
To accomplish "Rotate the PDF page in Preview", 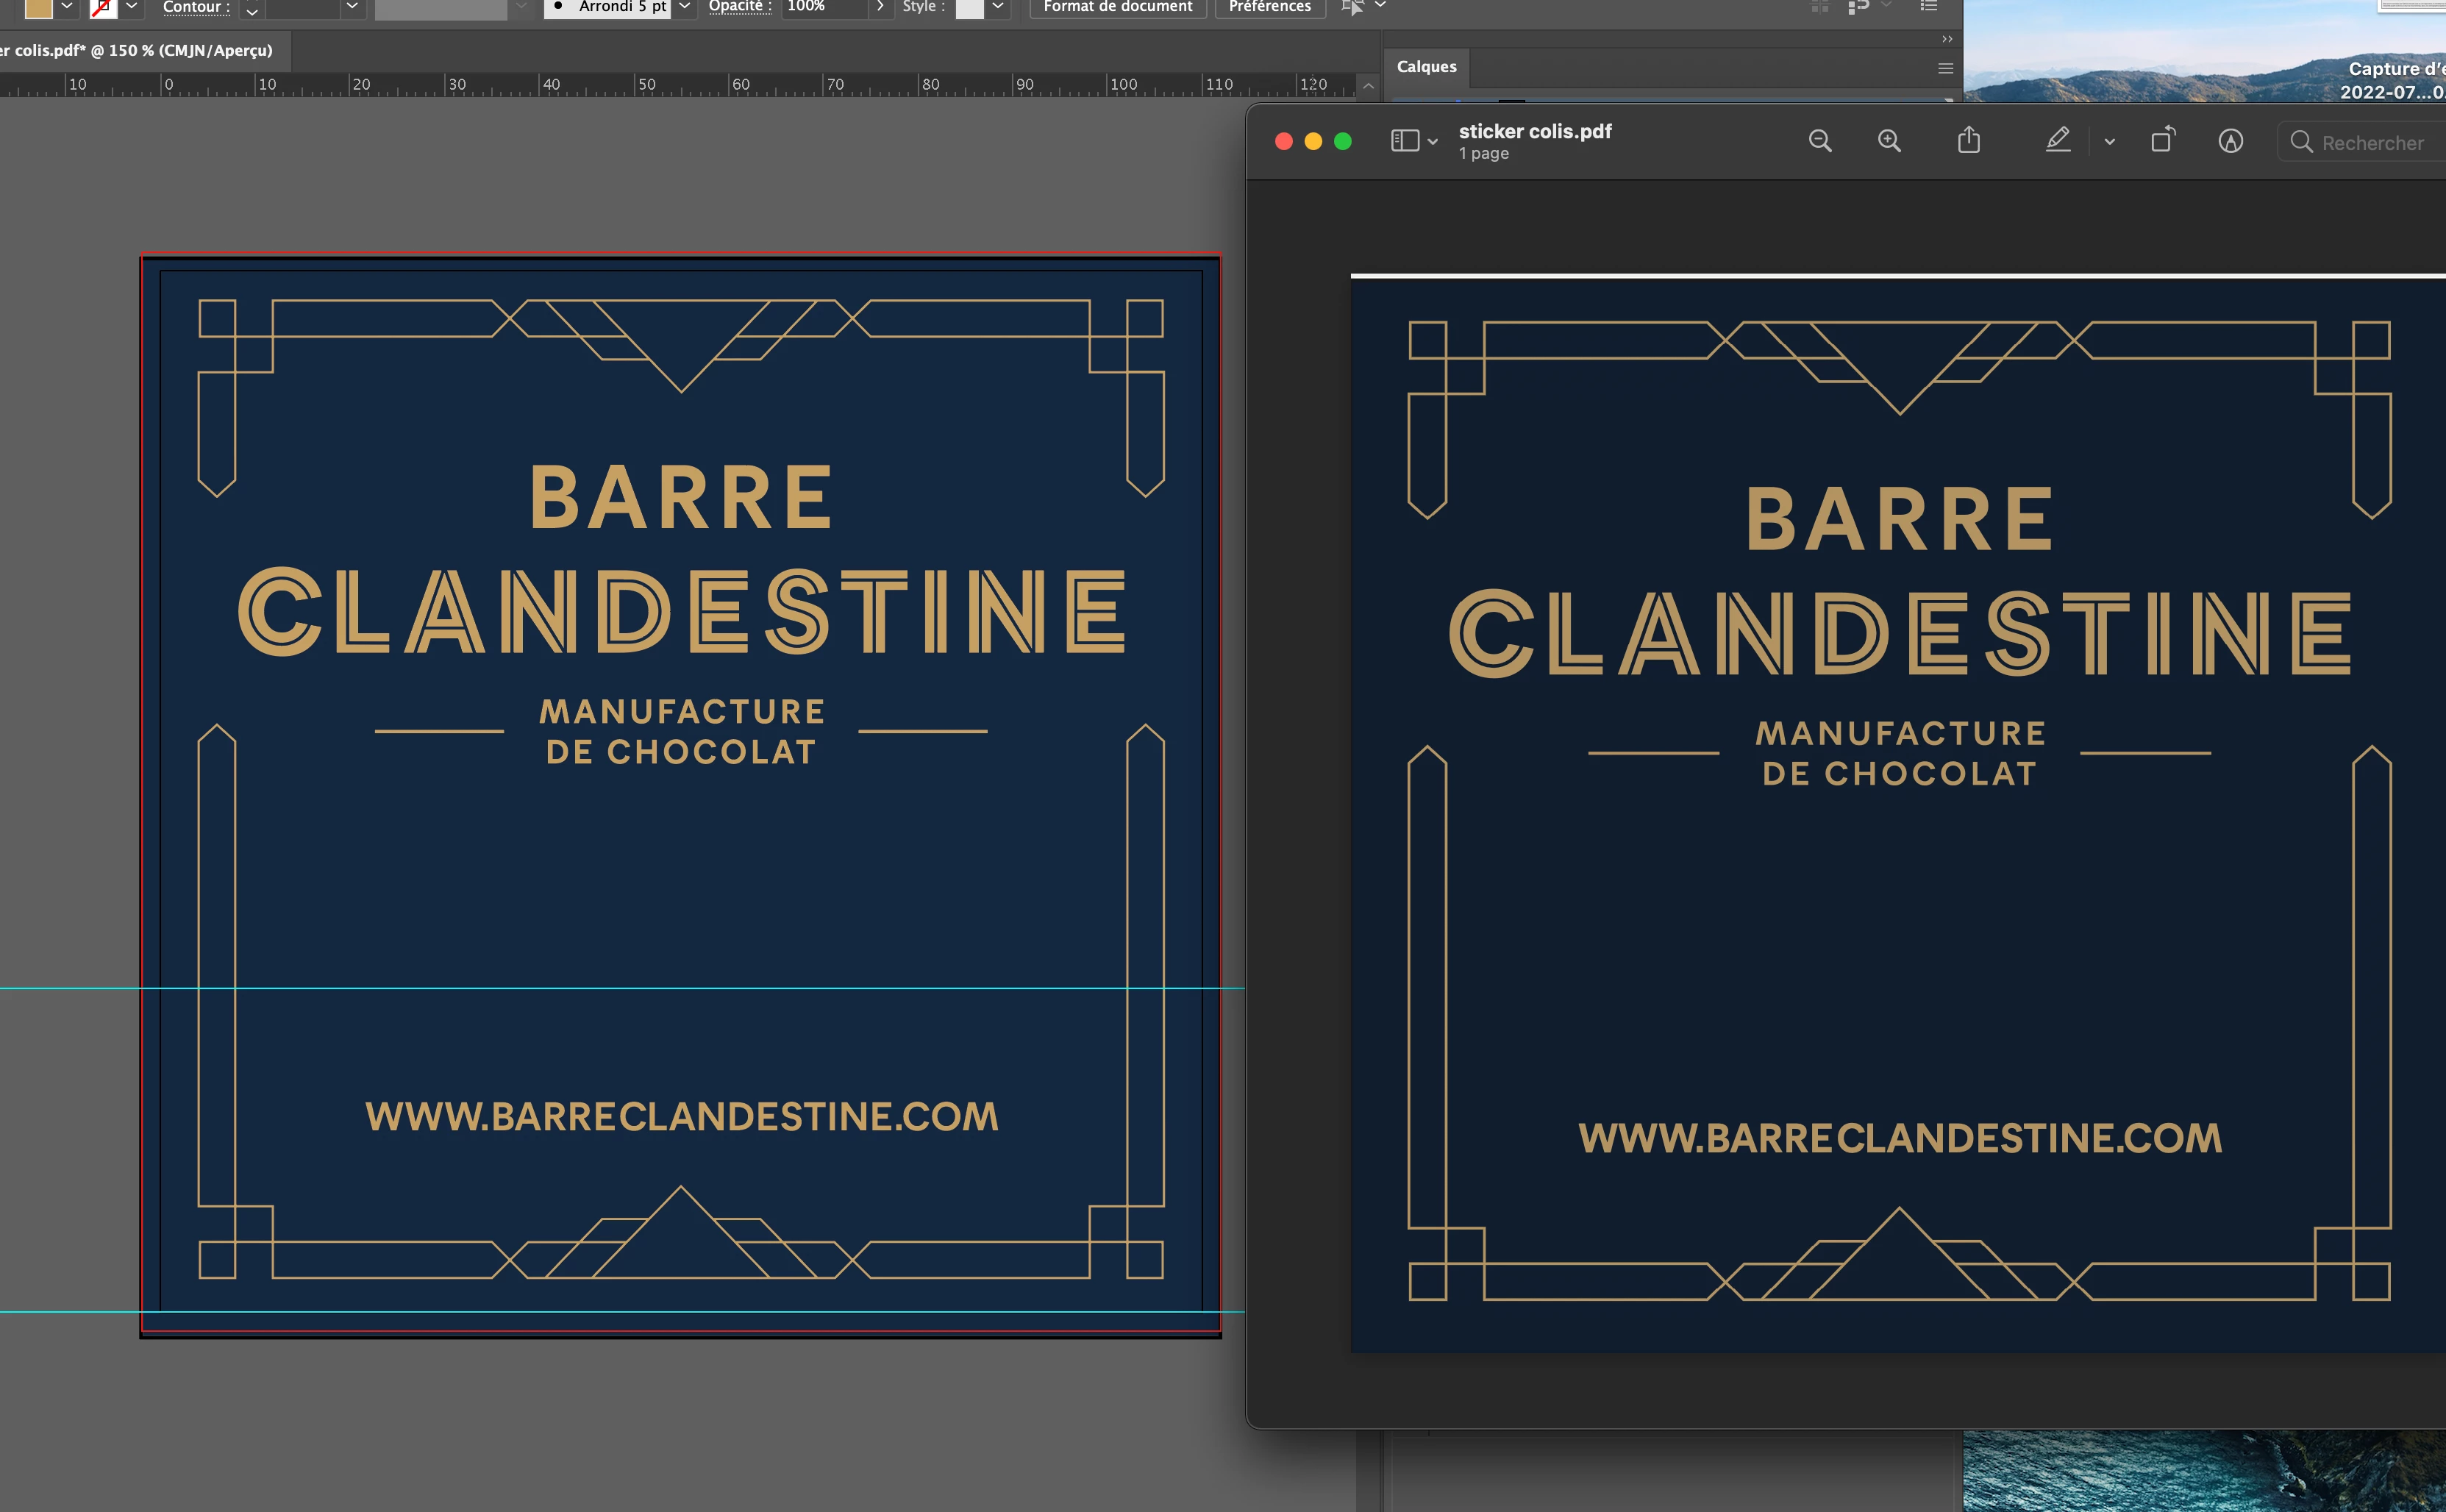I will (2162, 140).
